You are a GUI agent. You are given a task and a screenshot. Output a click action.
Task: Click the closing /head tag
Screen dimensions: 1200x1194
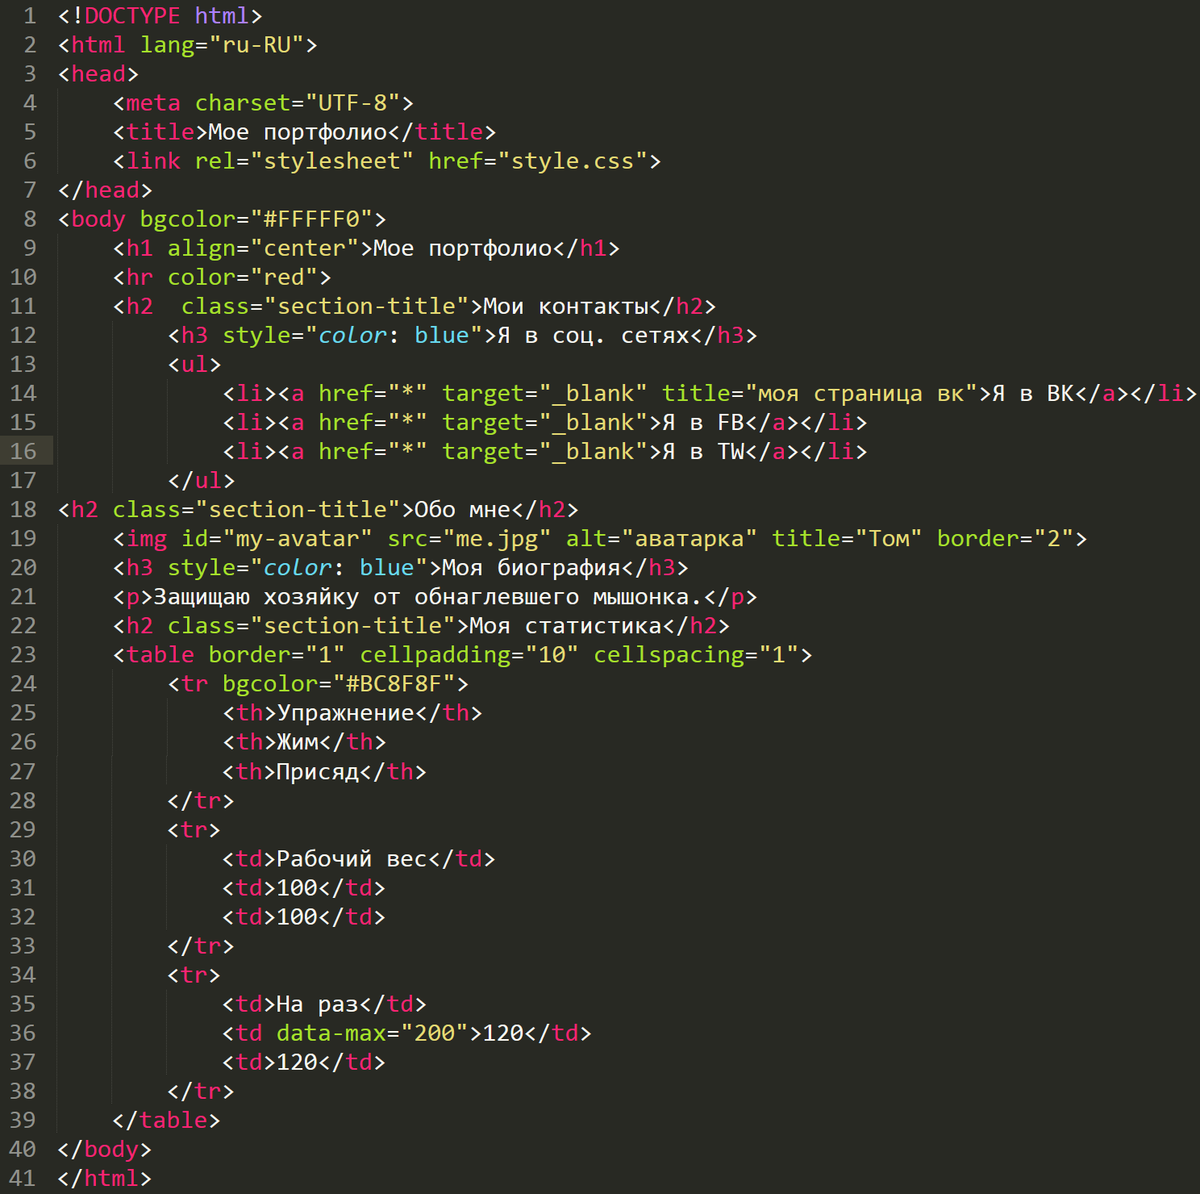105,190
